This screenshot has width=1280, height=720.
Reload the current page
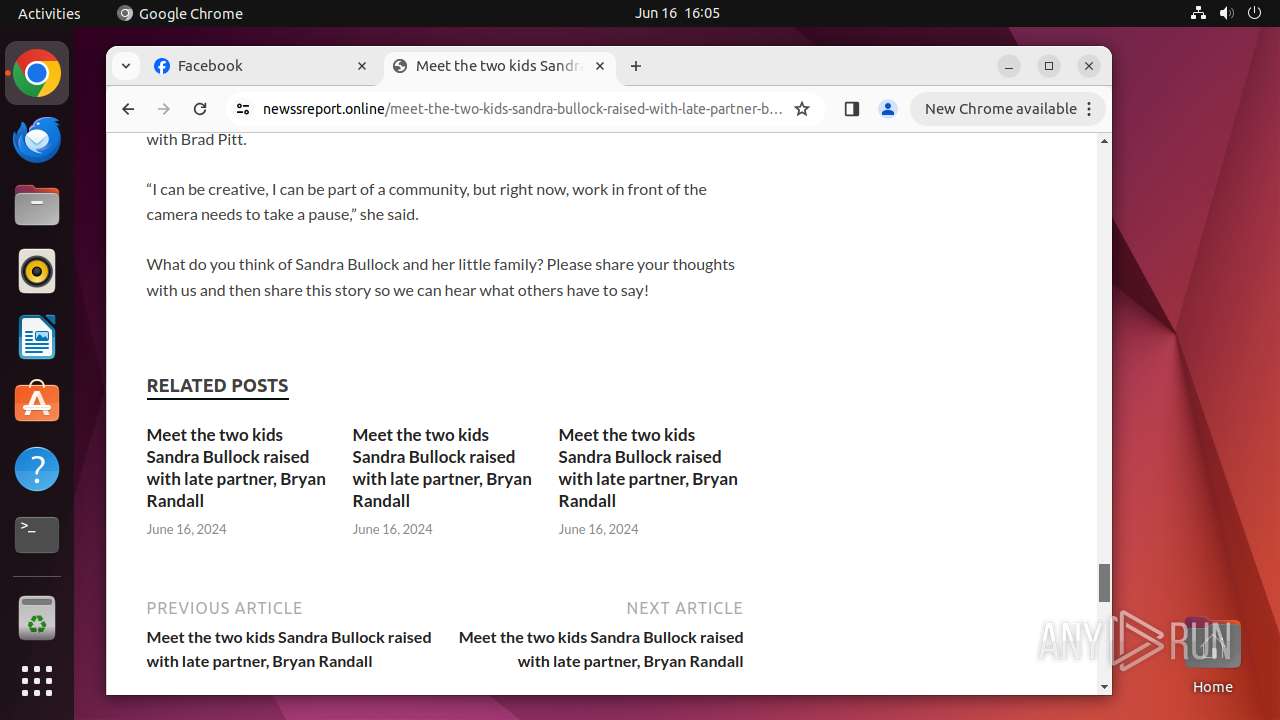click(x=200, y=109)
